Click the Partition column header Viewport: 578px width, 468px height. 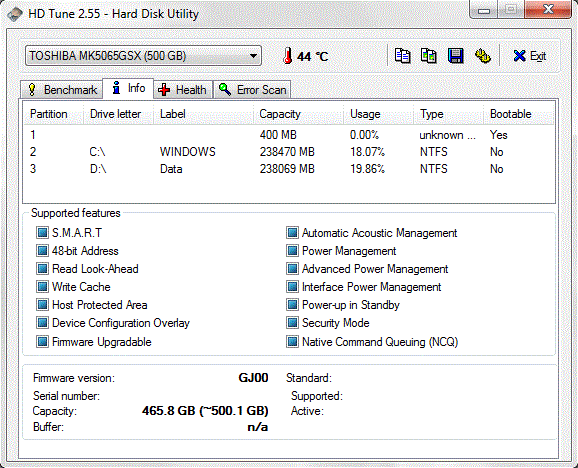coord(53,114)
